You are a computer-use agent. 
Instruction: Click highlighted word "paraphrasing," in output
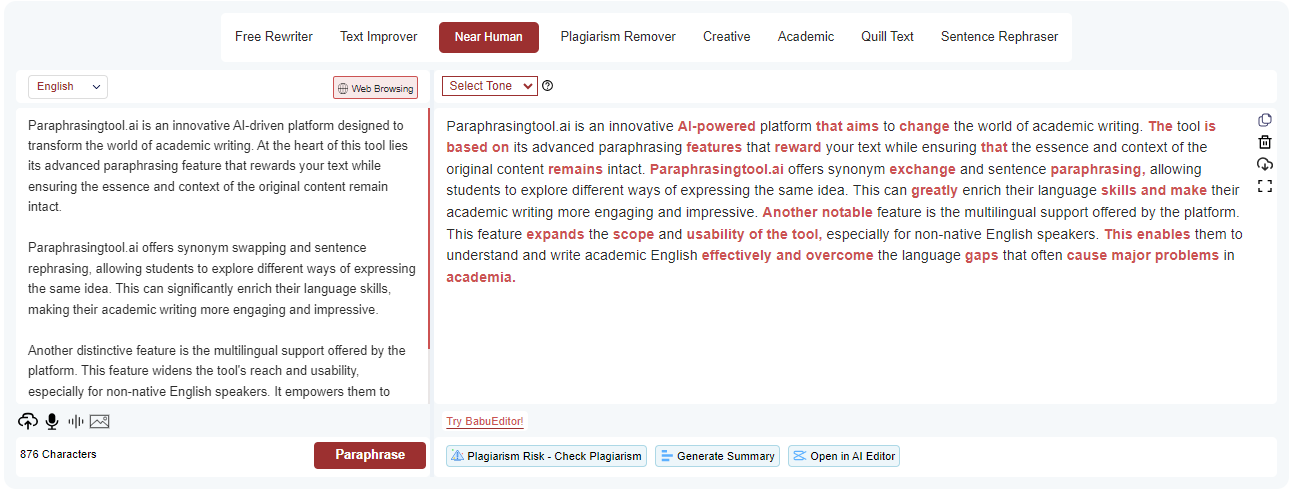click(x=1096, y=169)
